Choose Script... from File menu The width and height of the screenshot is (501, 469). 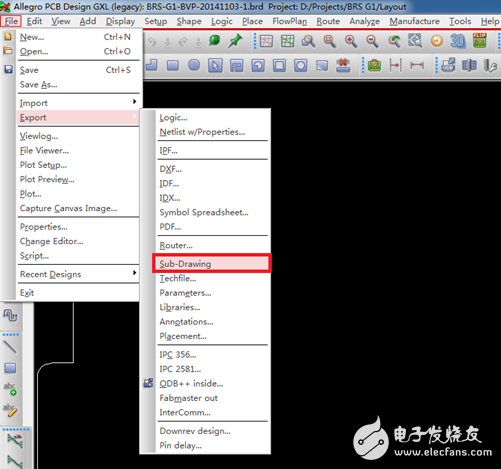click(x=34, y=256)
